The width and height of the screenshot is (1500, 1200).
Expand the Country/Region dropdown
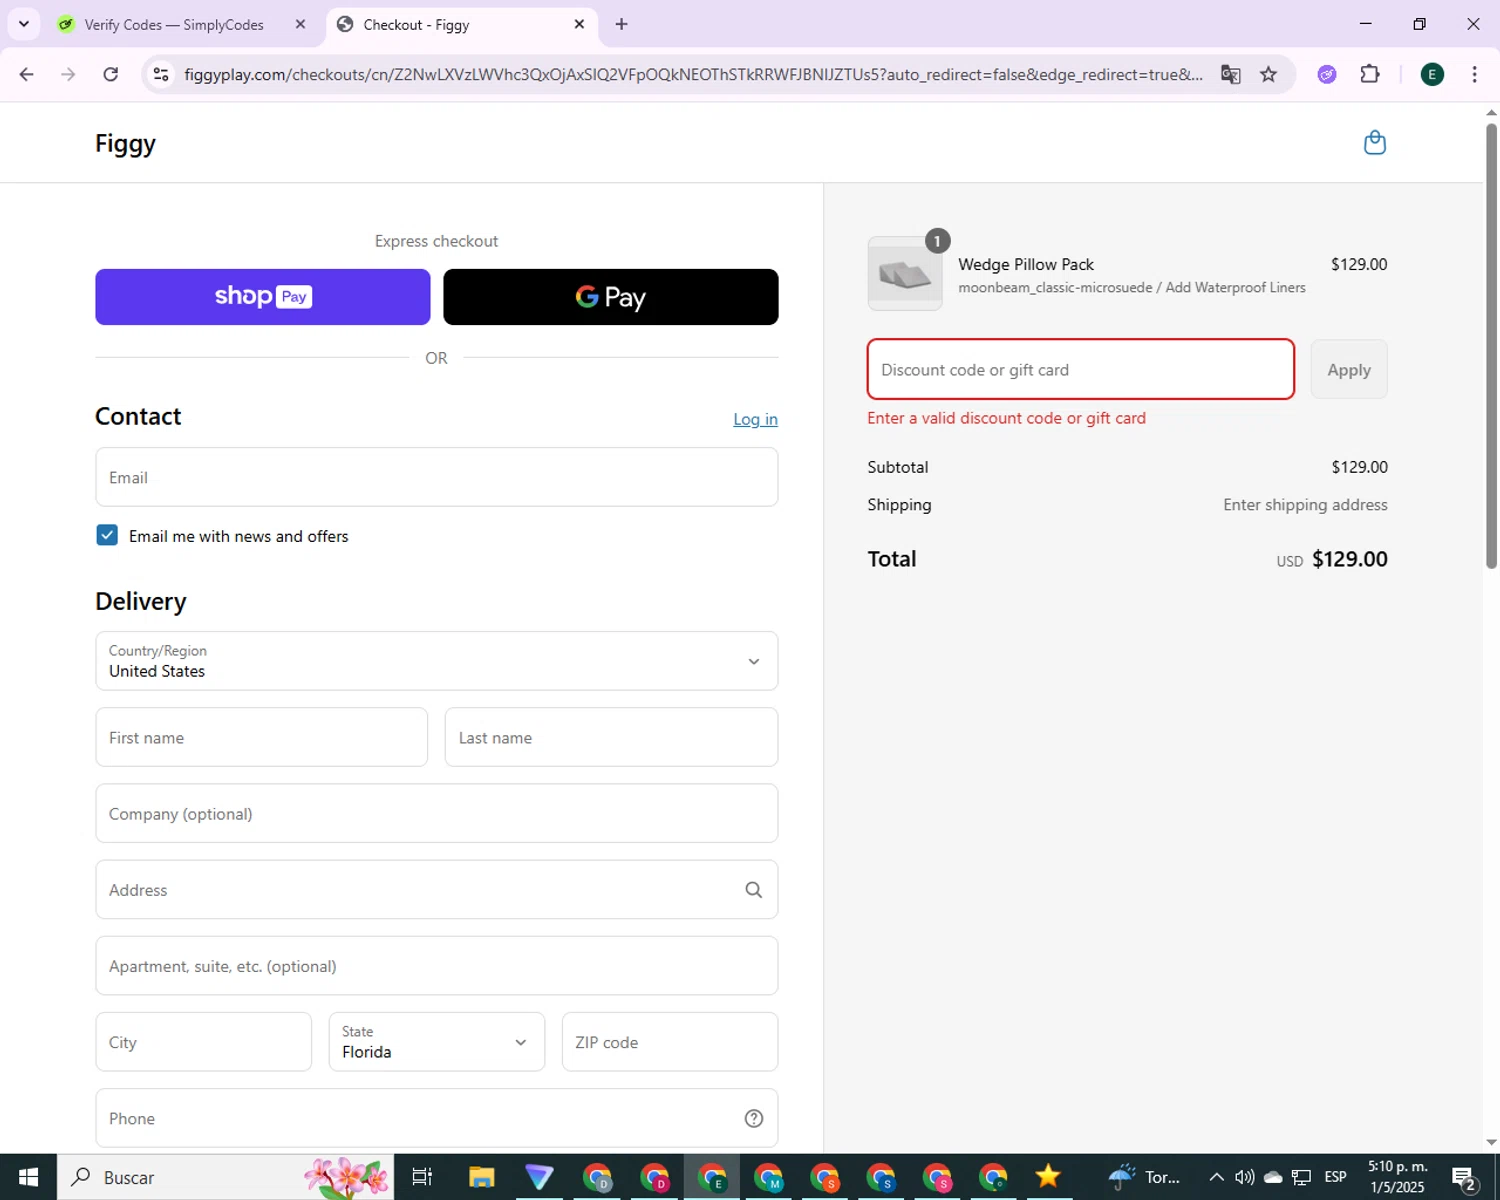pos(437,661)
